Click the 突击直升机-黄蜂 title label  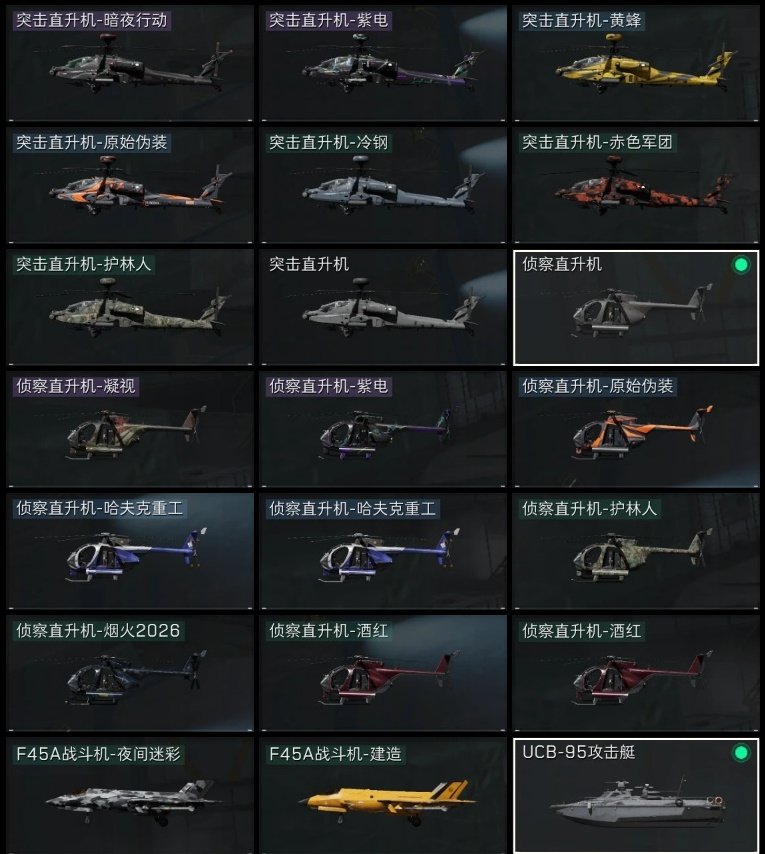(x=582, y=21)
